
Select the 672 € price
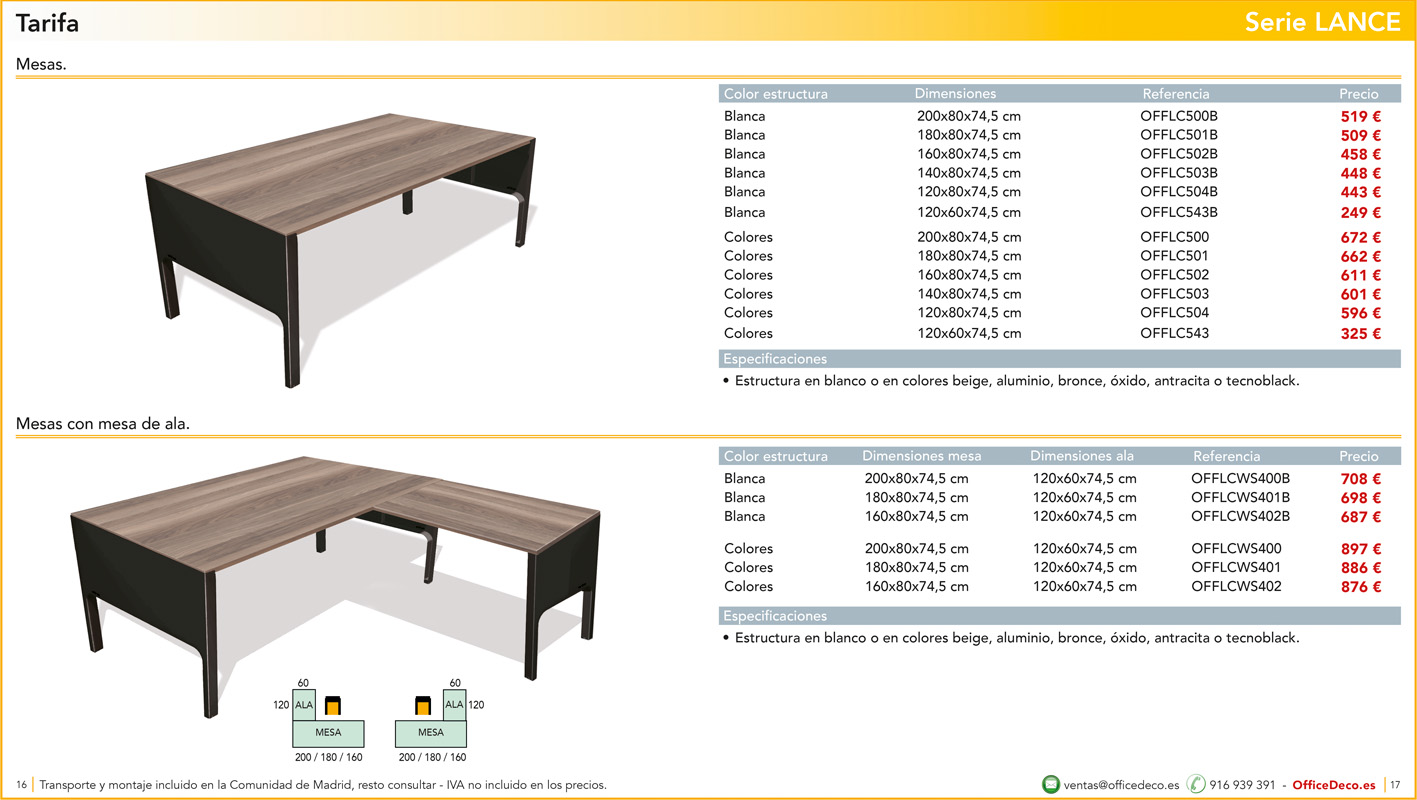pos(1361,237)
